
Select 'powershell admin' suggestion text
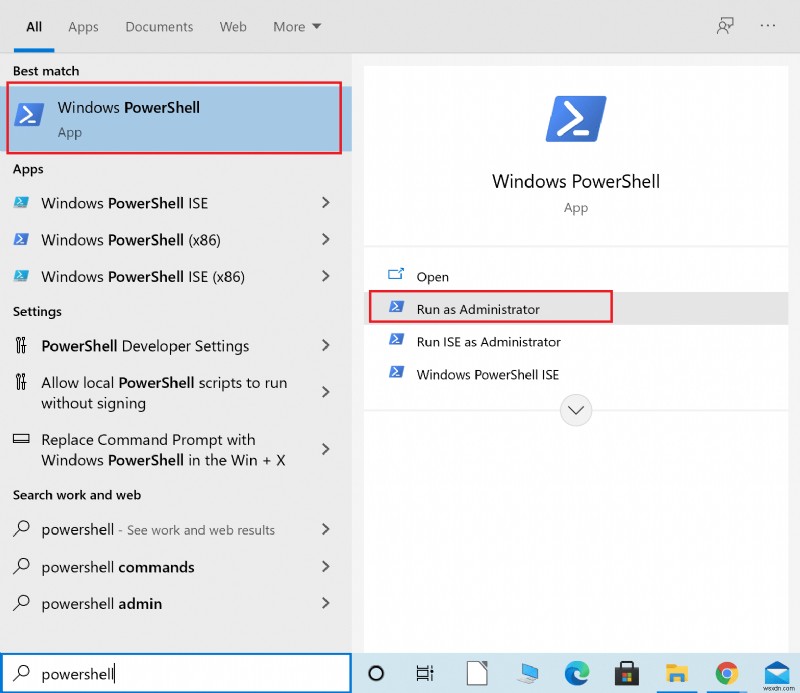102,604
